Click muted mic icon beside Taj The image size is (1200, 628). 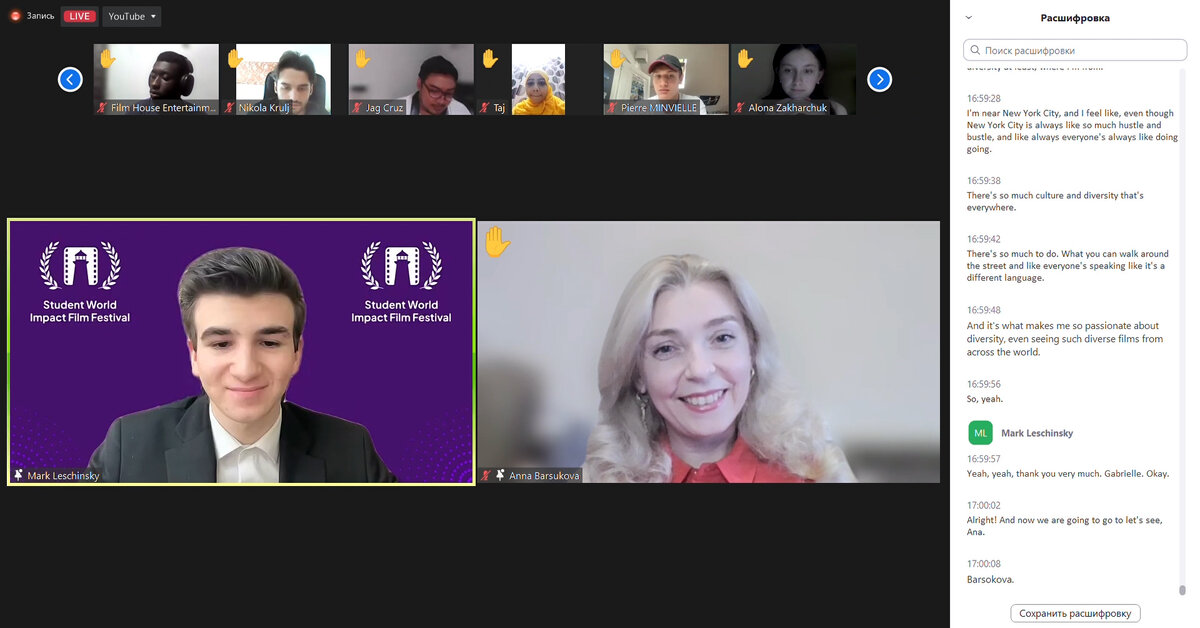[485, 108]
